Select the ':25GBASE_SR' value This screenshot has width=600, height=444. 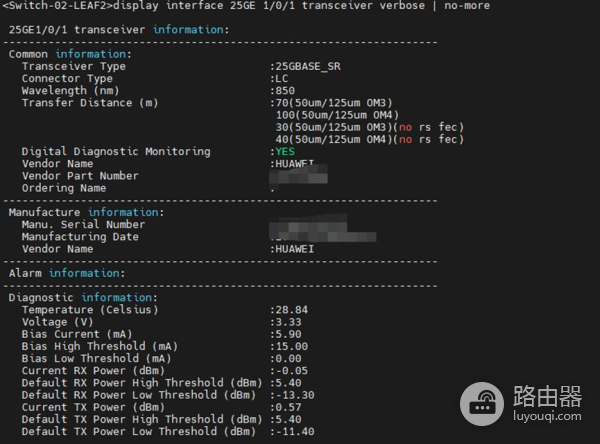pos(305,66)
